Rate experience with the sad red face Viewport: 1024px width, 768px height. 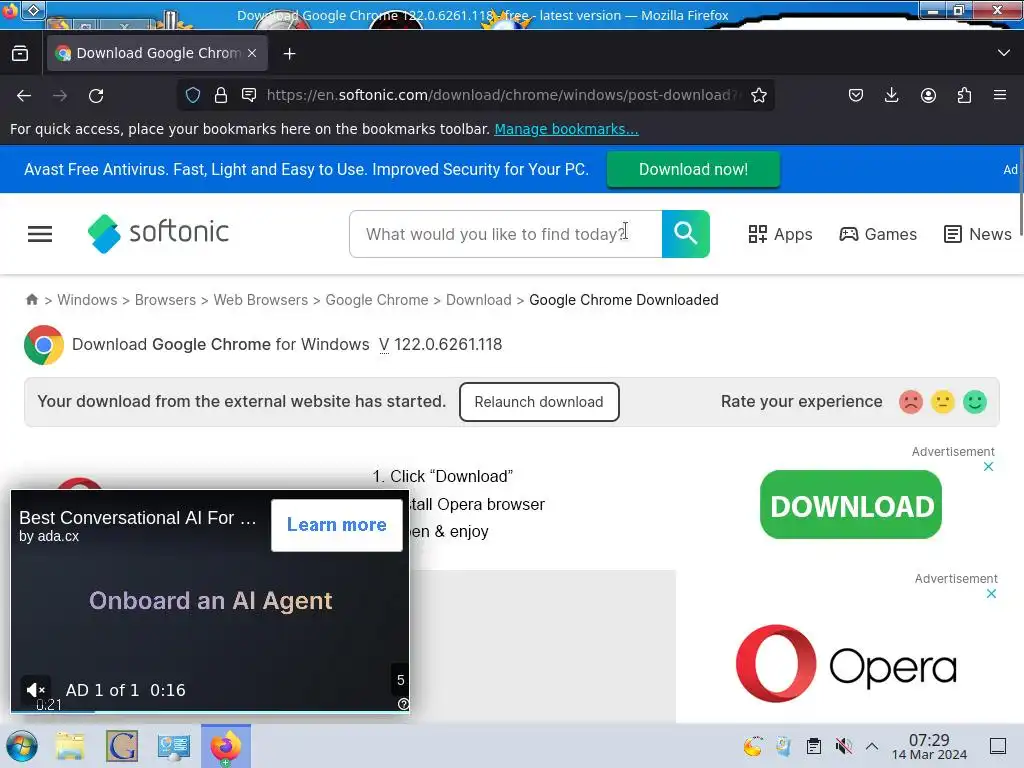[x=910, y=402]
